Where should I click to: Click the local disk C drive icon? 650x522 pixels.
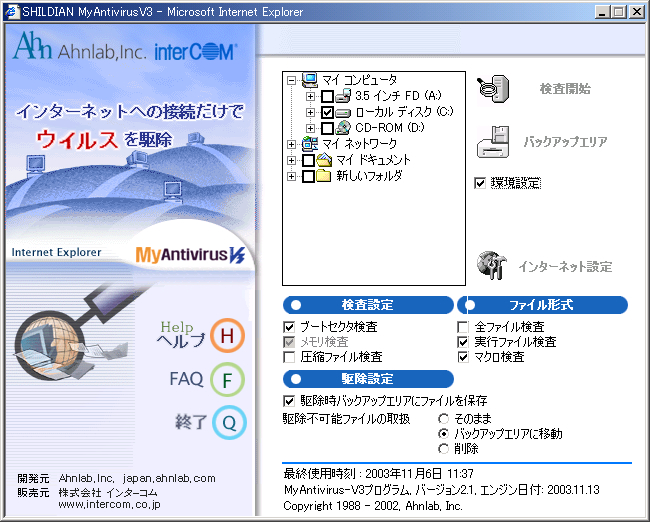(x=343, y=112)
